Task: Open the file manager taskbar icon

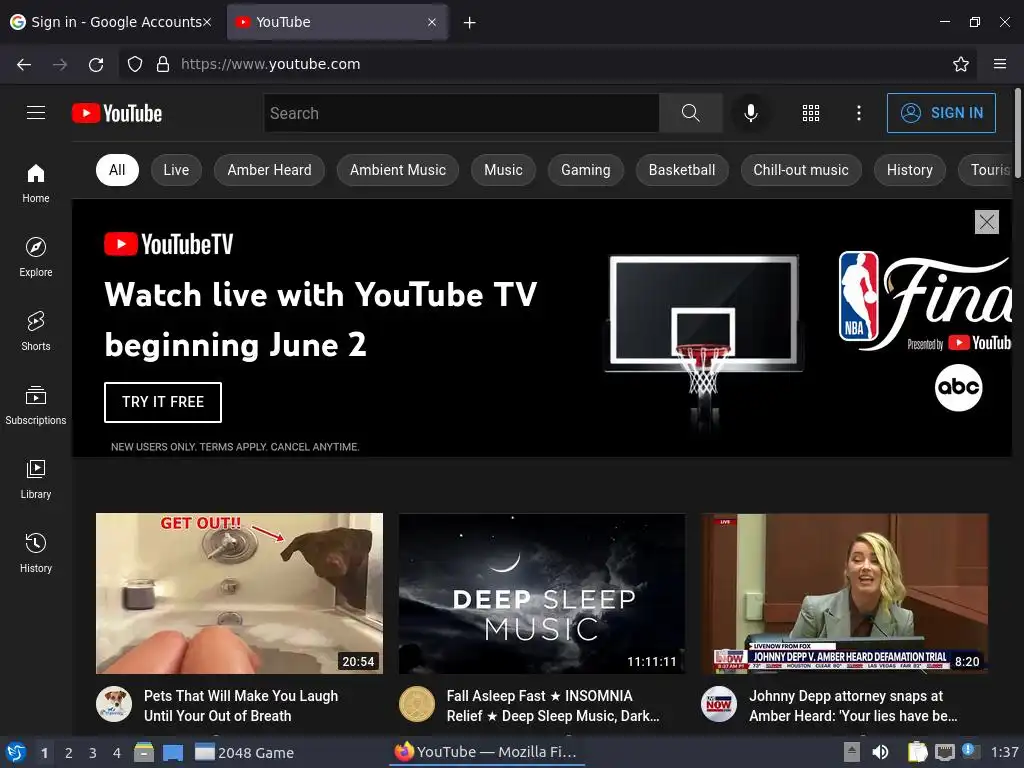Action: click(144, 752)
